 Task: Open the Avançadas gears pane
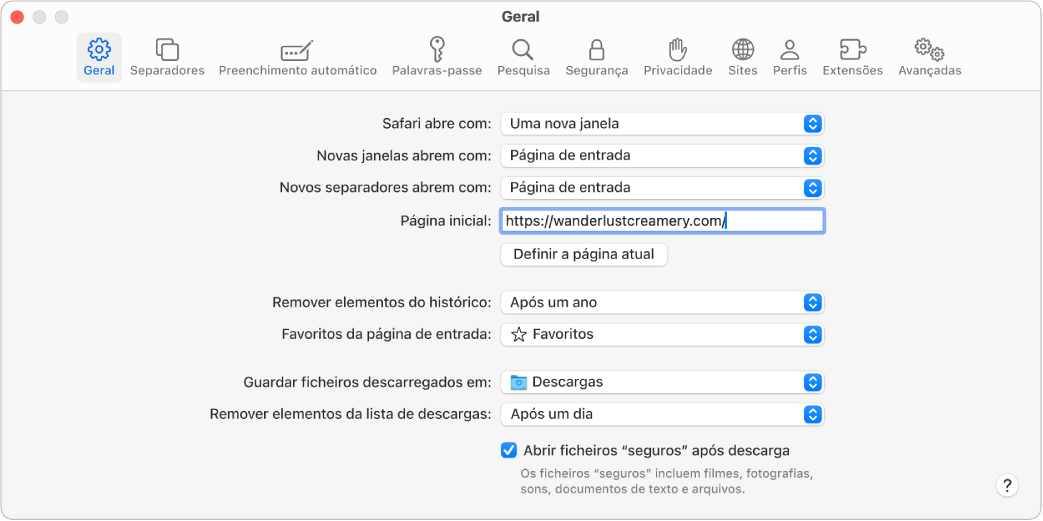tap(929, 57)
